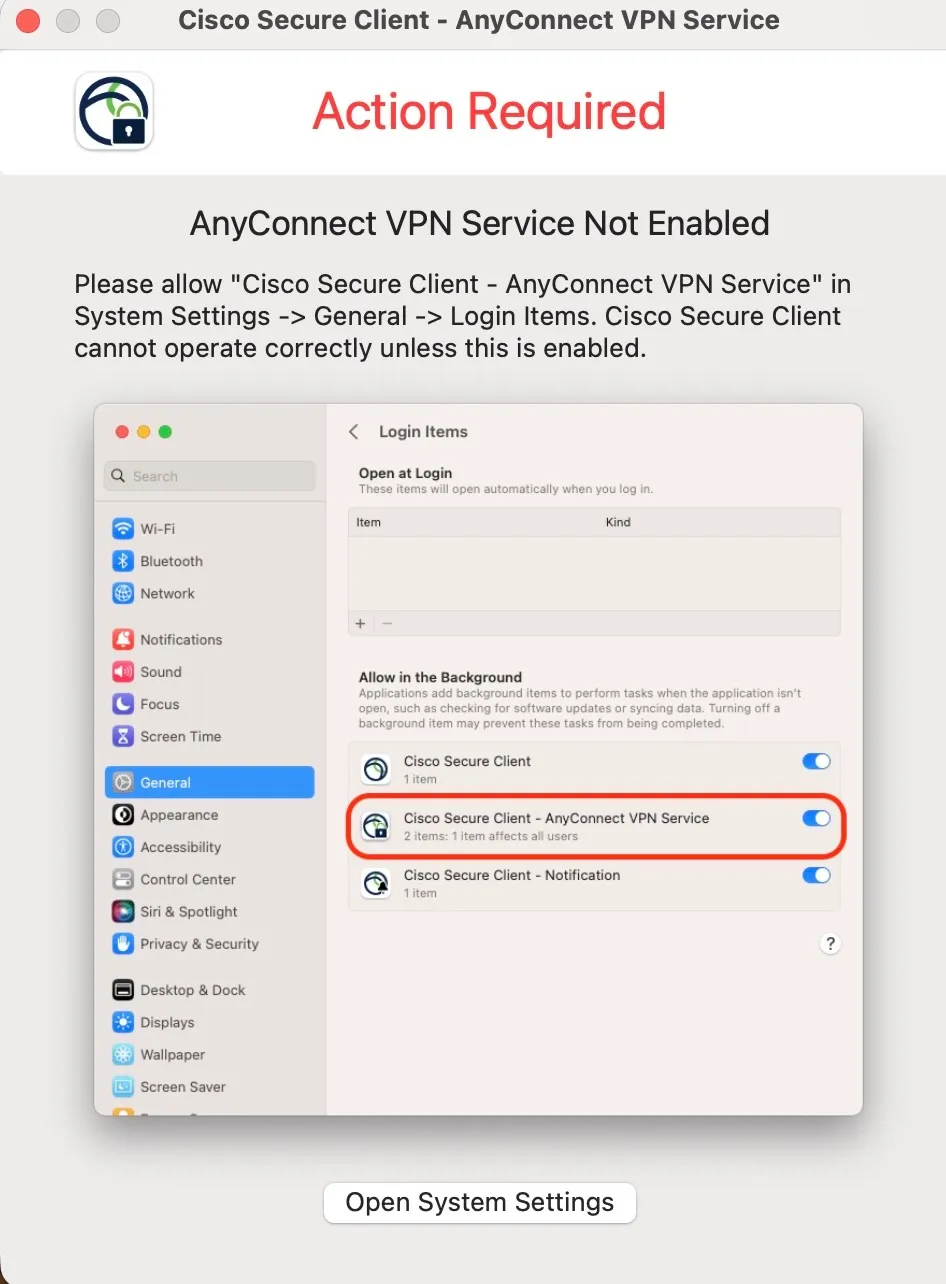
Task: Click the Screen Time hourglass icon
Action: [x=123, y=736]
